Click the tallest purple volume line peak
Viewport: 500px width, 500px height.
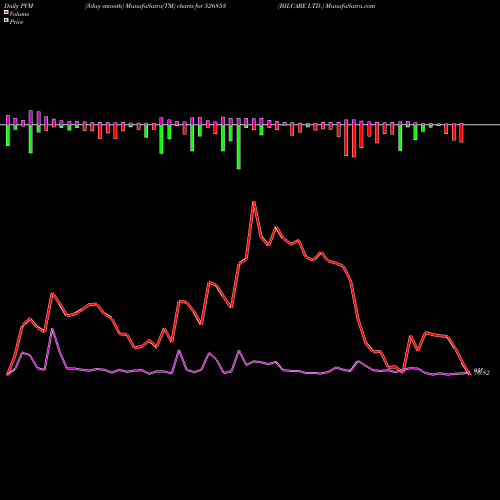tap(52, 329)
